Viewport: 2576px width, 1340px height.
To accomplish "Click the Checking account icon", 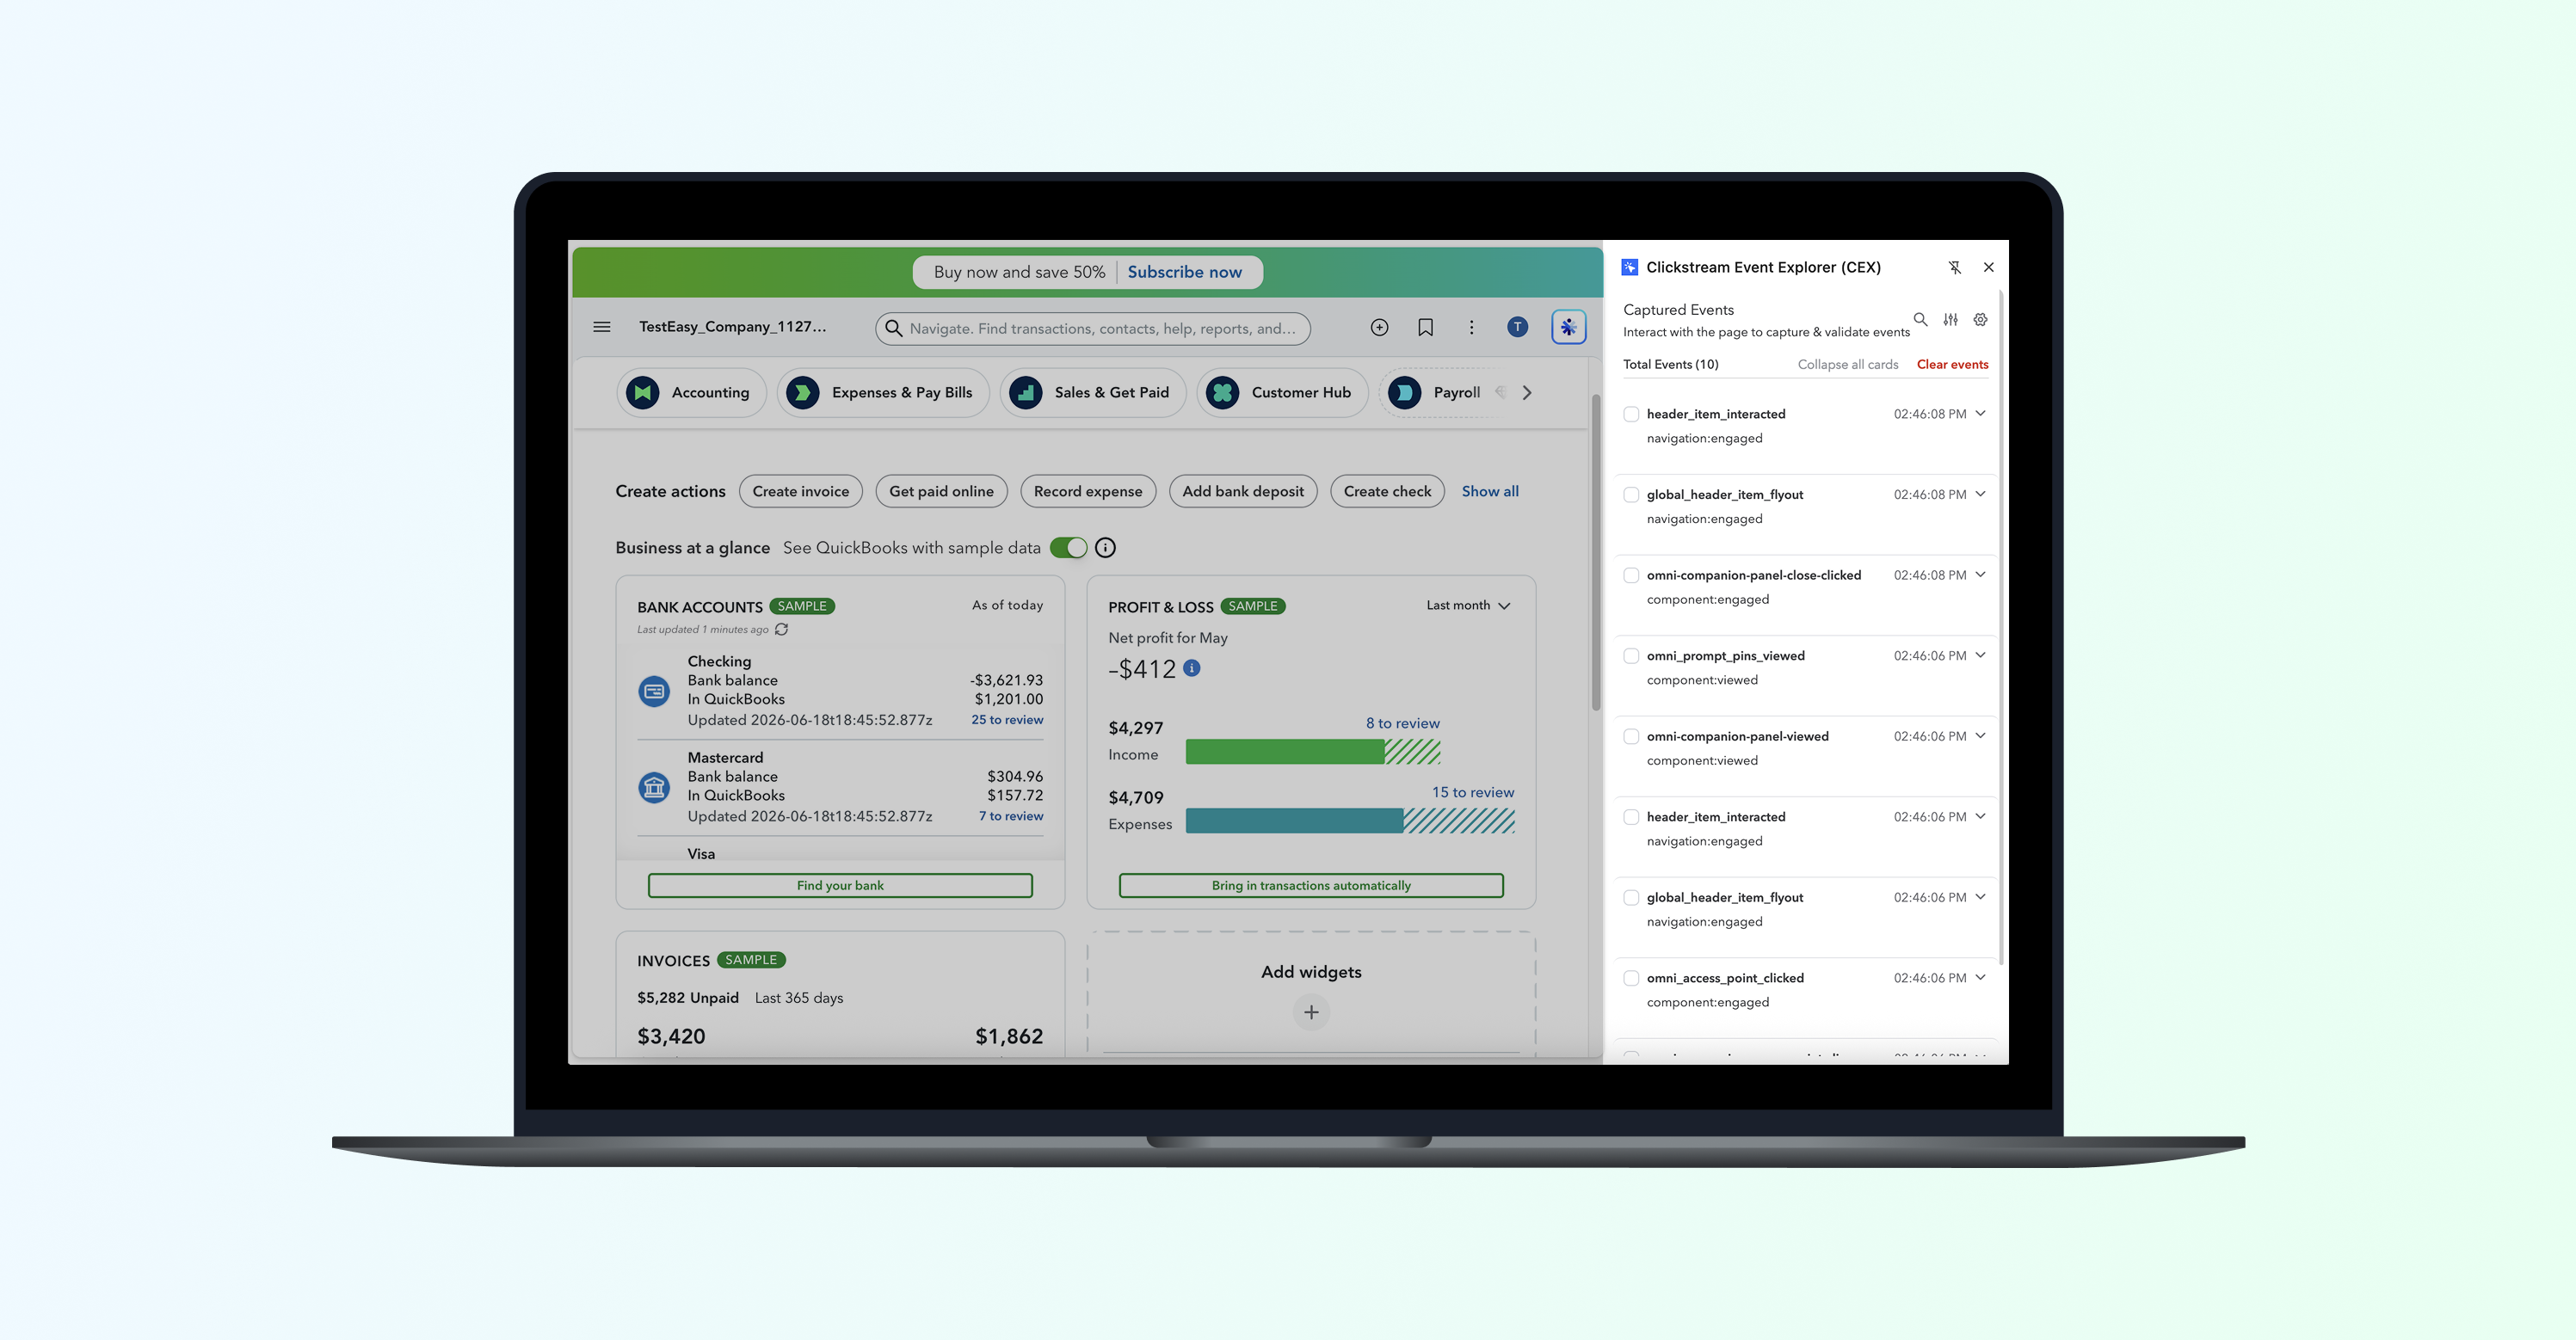I will tap(654, 691).
